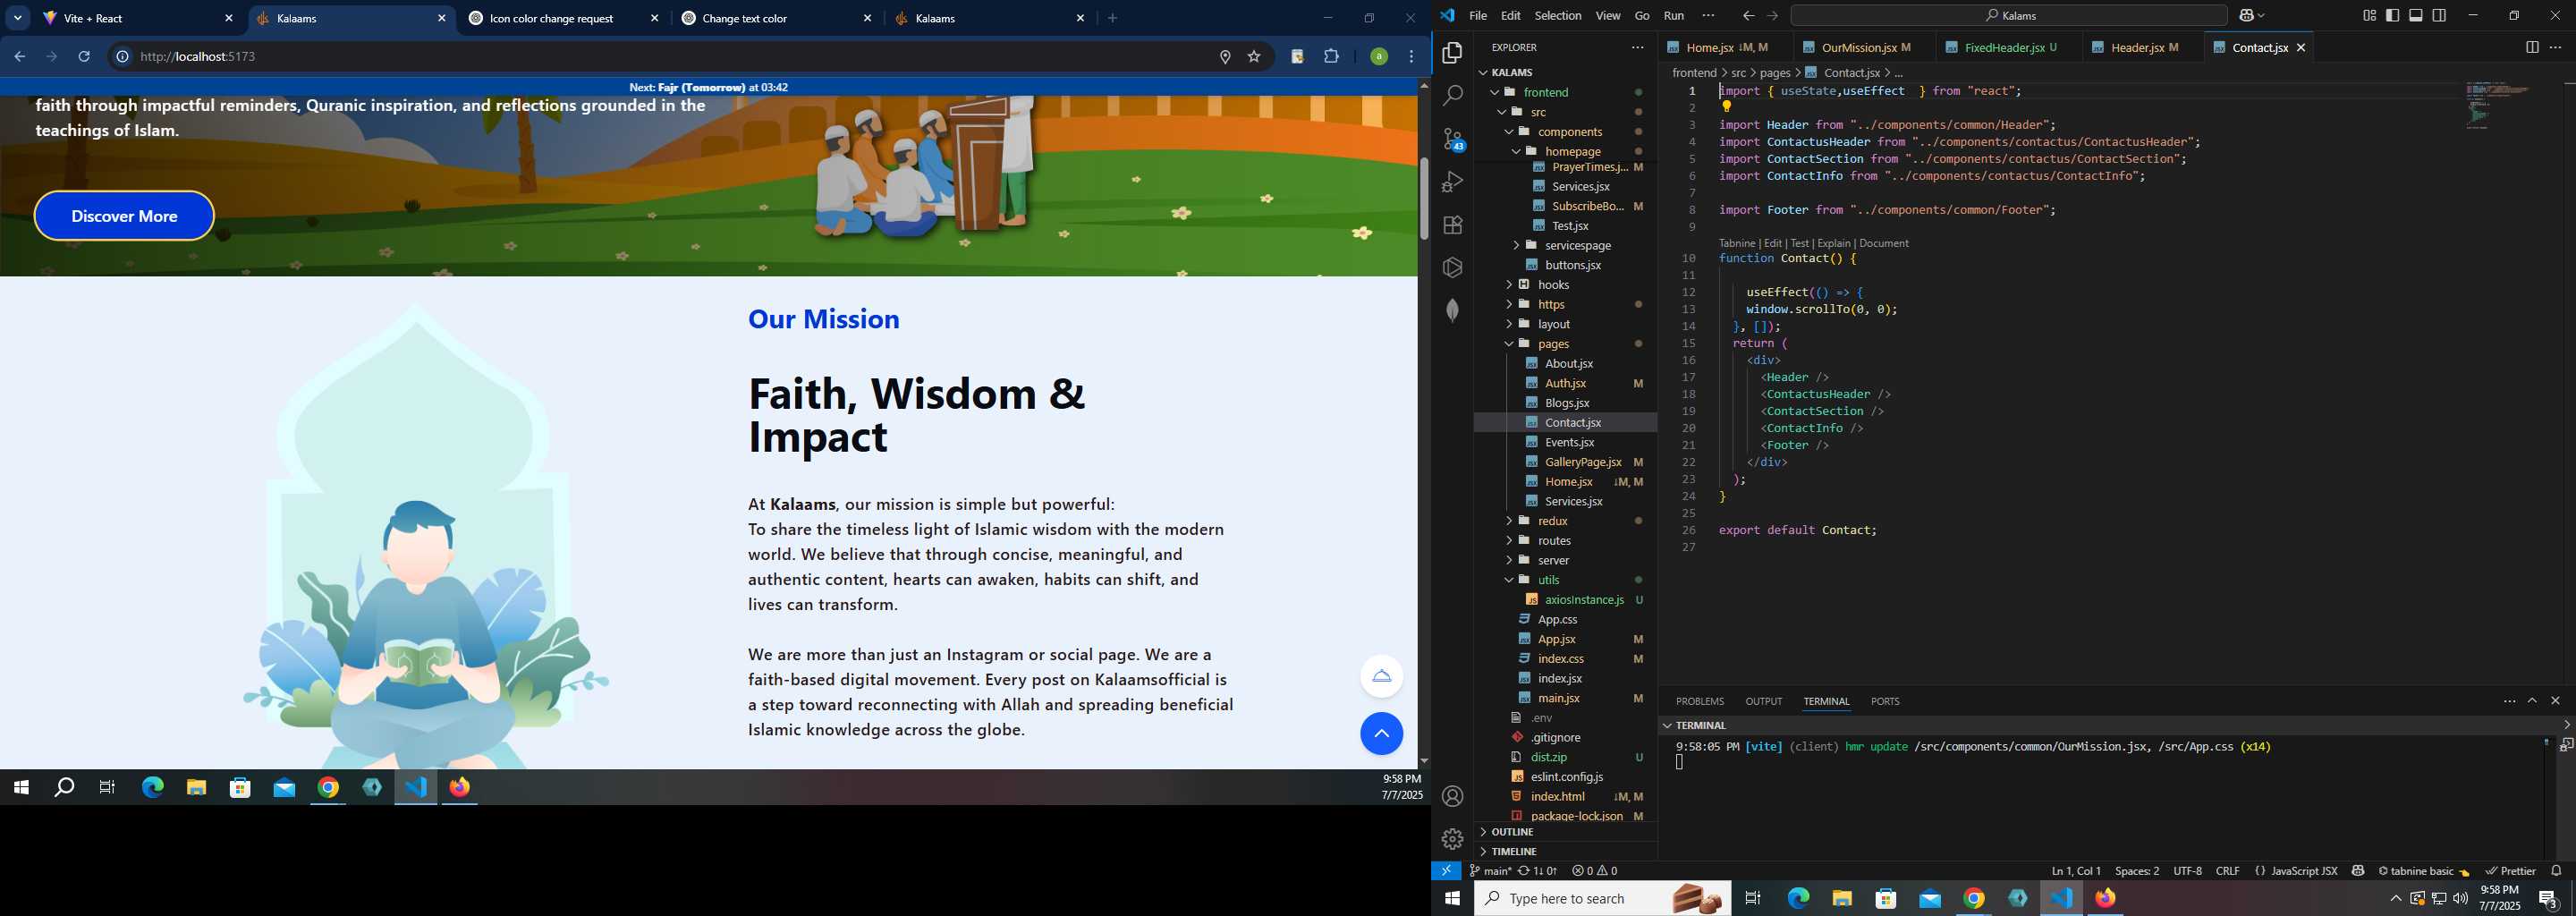Open Source Control view with 43 badge

[x=1452, y=139]
